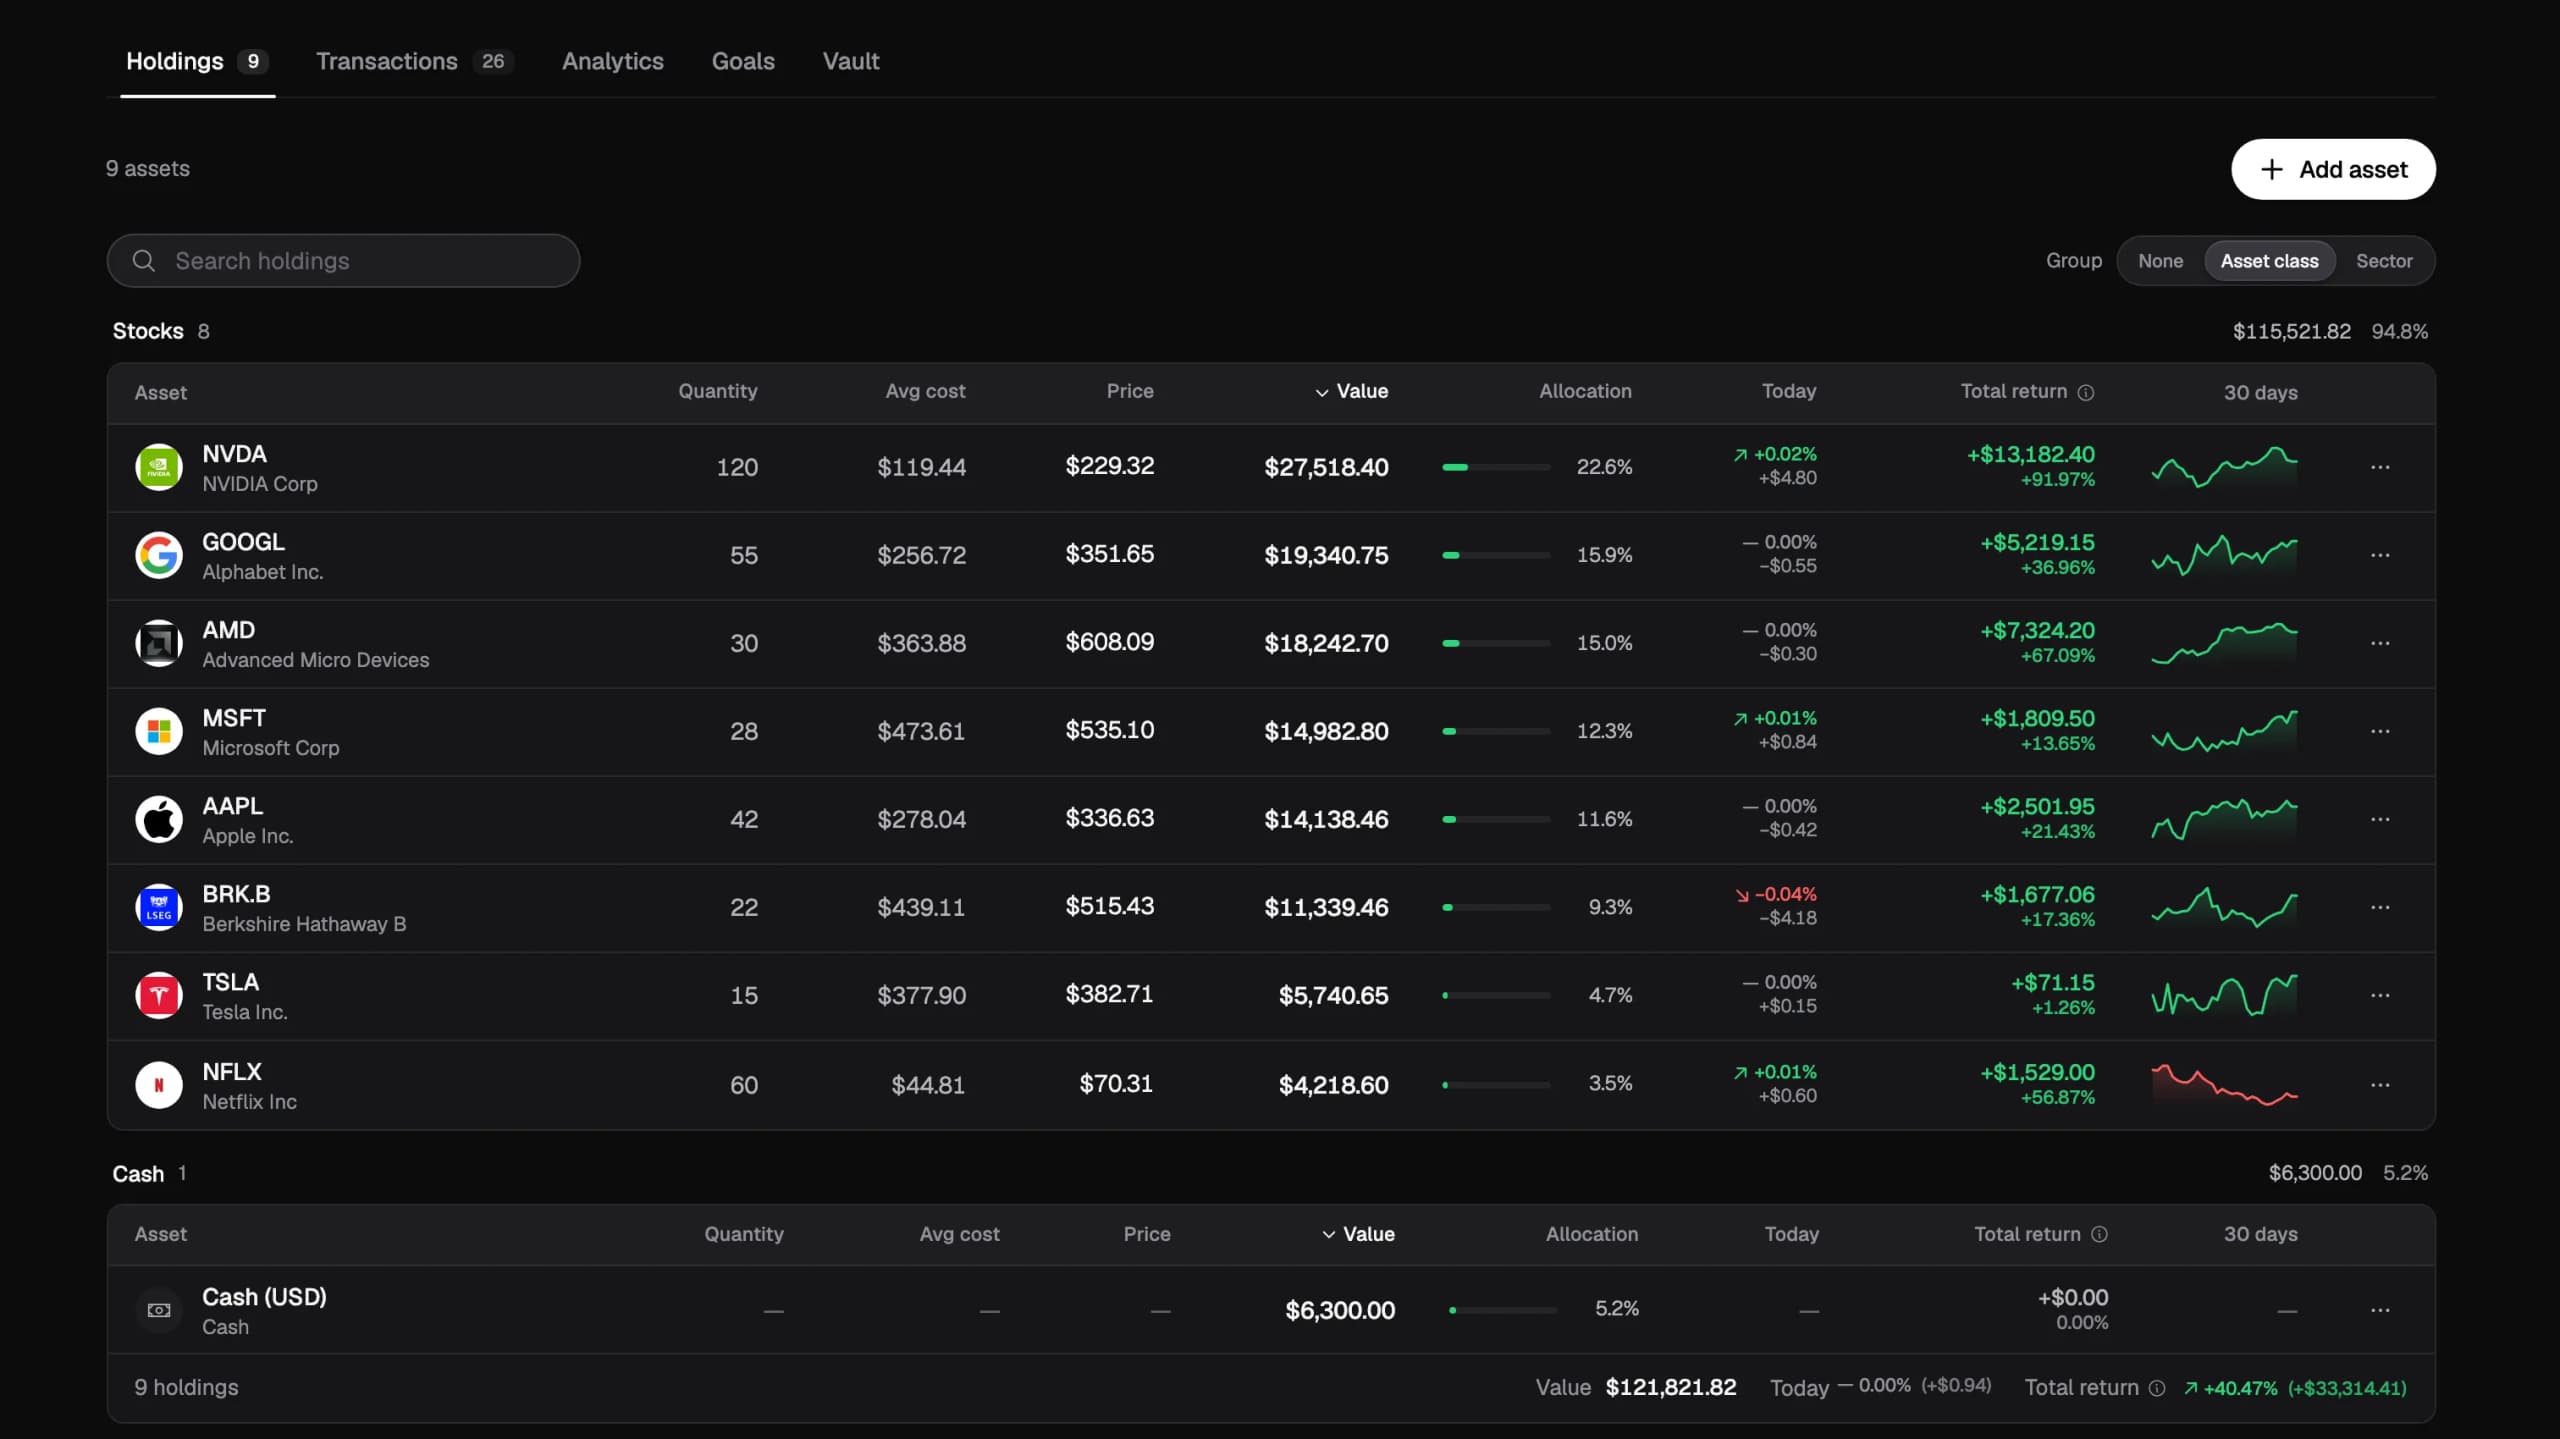Open the Vault tab
This screenshot has width=2560, height=1439.
(851, 61)
